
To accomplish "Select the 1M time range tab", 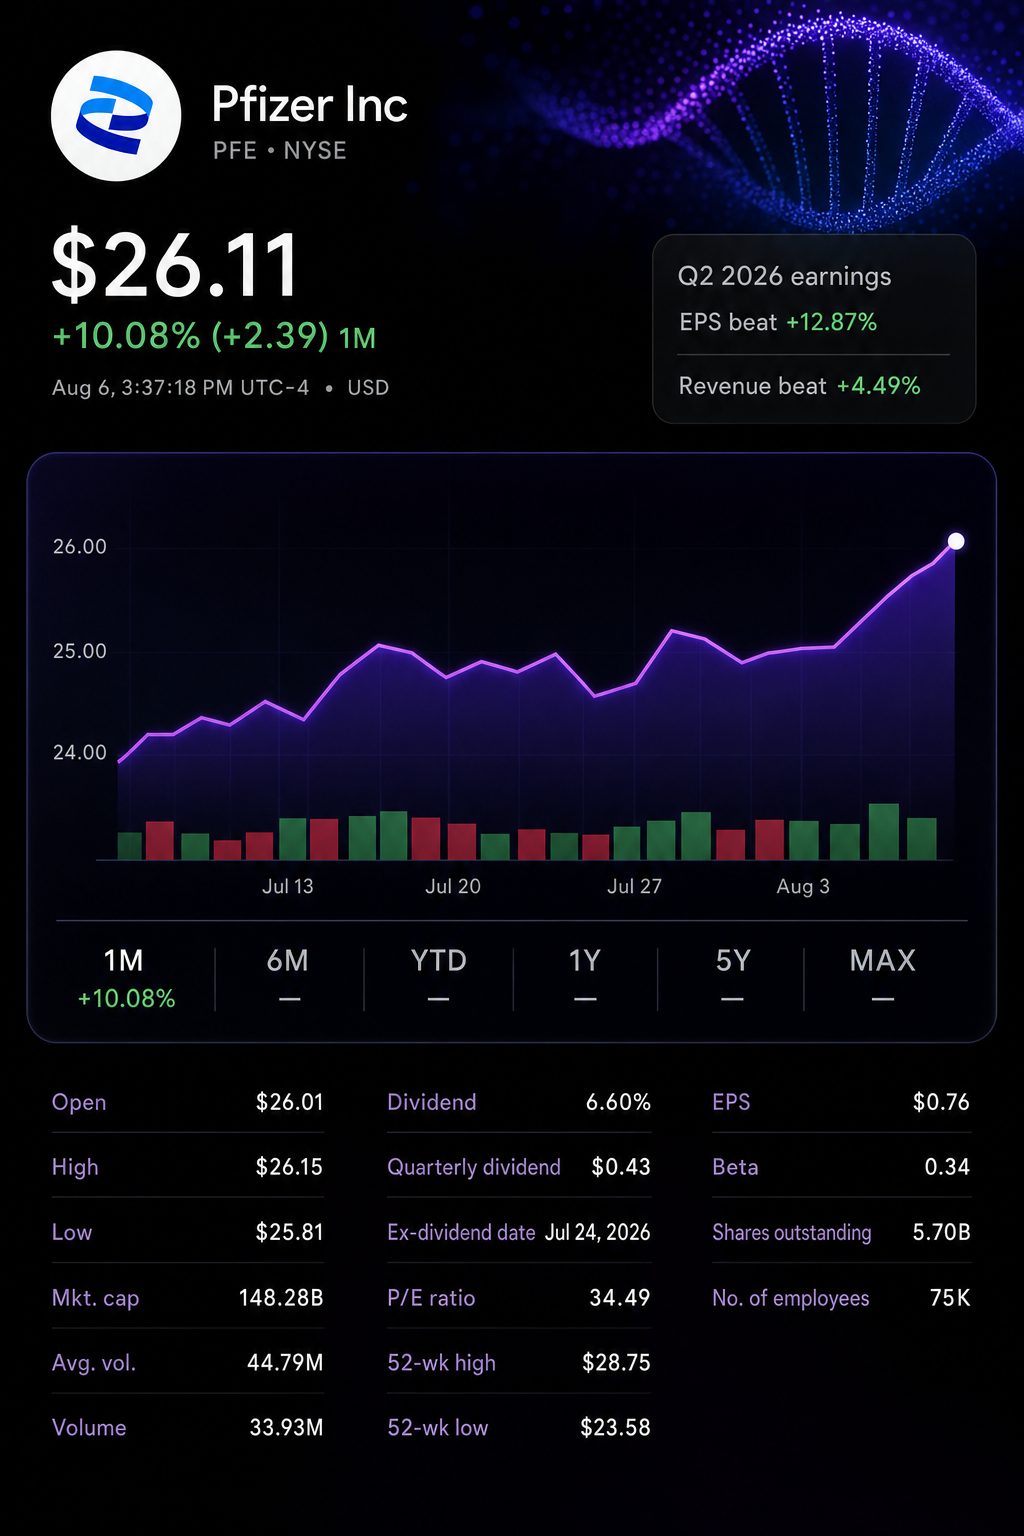I will [125, 977].
